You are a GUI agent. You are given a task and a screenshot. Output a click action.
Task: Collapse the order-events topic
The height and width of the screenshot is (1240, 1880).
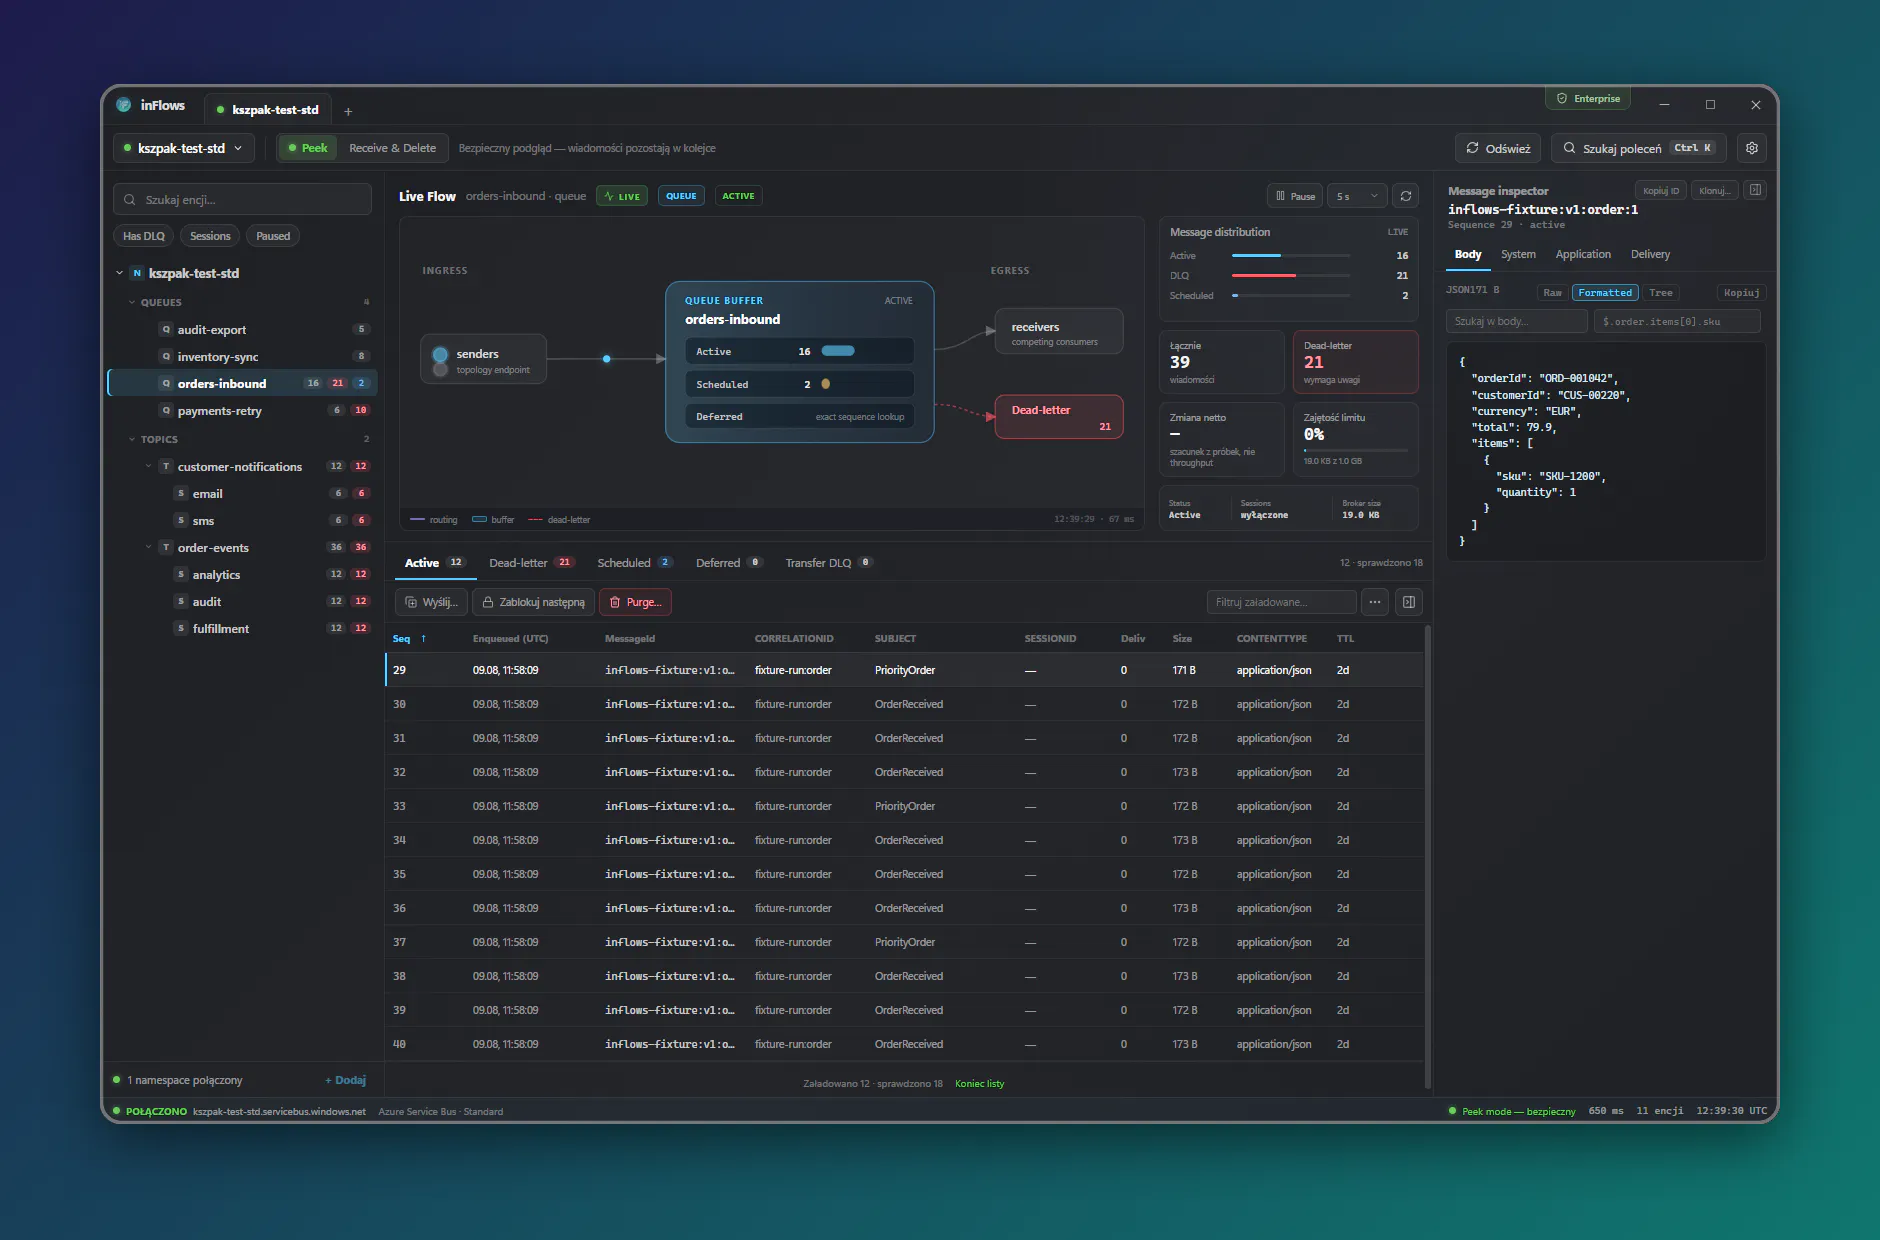149,547
